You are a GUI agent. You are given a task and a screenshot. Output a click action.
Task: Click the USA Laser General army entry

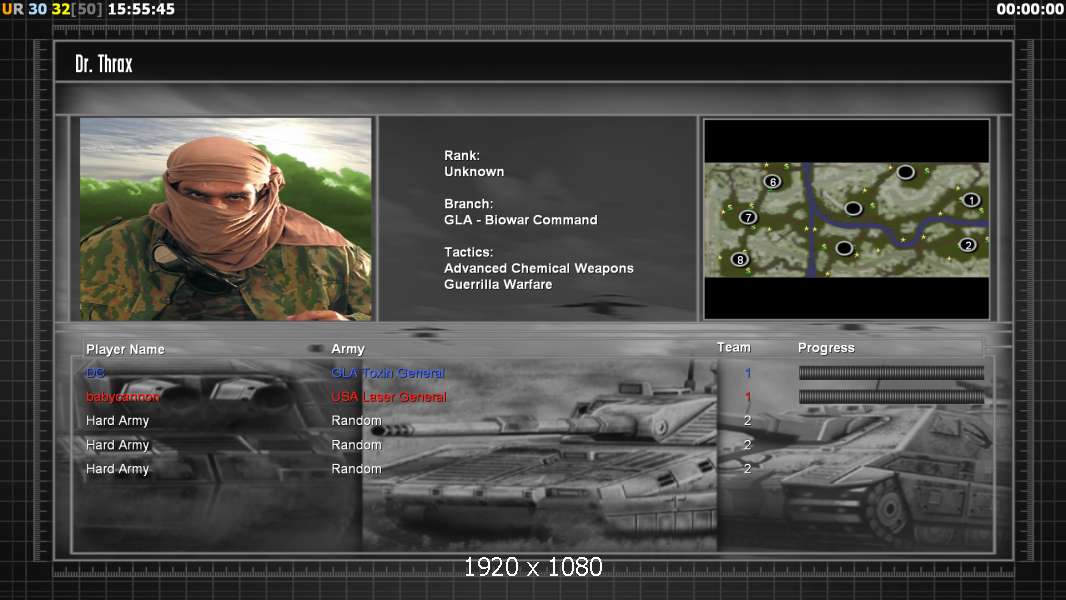pos(389,397)
